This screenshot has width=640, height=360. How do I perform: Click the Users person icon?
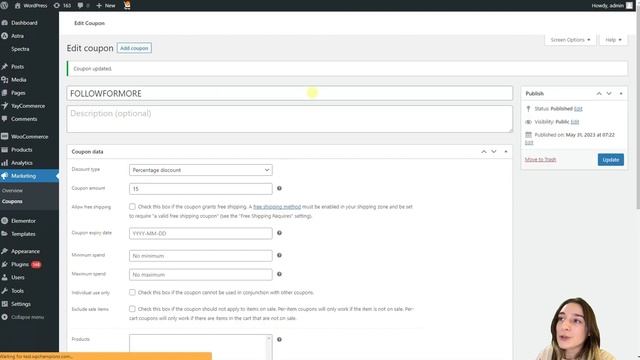[x=4, y=278]
